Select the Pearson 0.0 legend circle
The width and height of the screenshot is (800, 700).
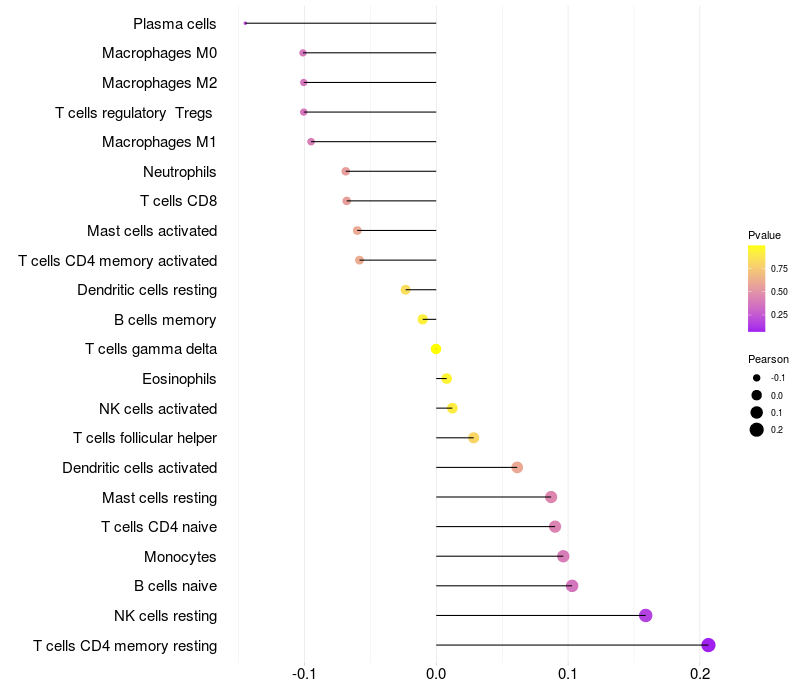point(757,395)
